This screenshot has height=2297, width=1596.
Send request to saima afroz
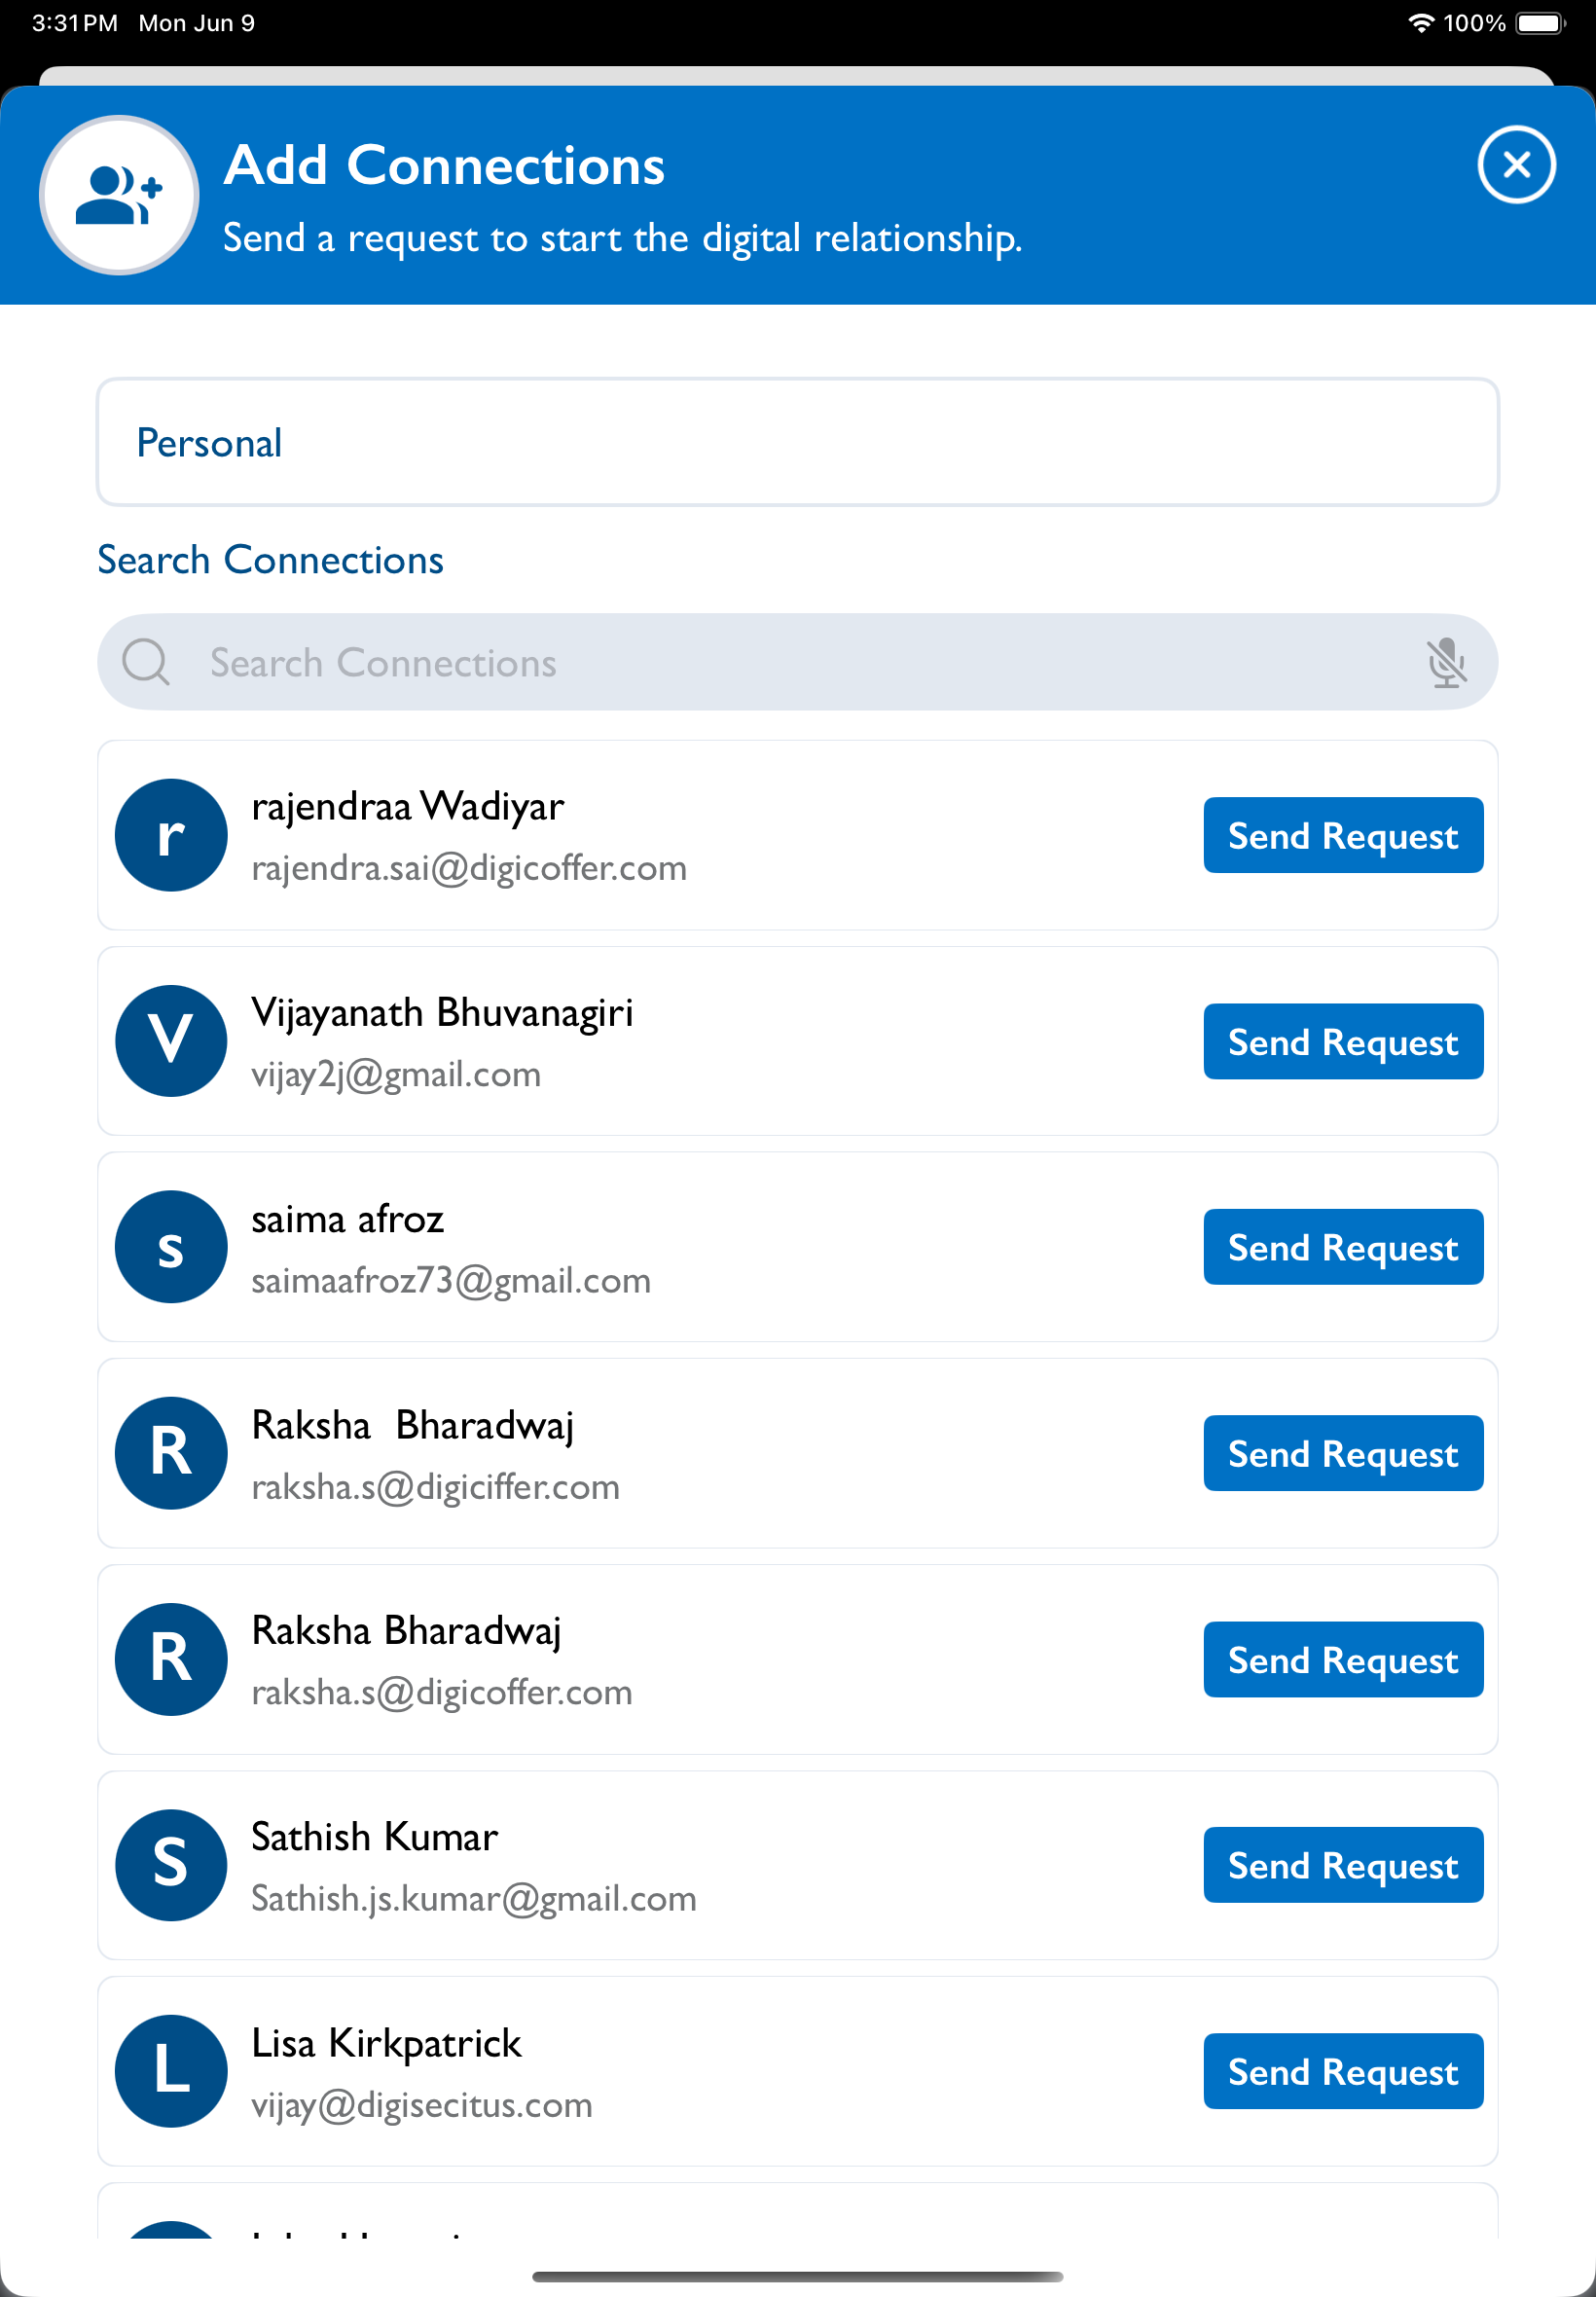[1342, 1247]
